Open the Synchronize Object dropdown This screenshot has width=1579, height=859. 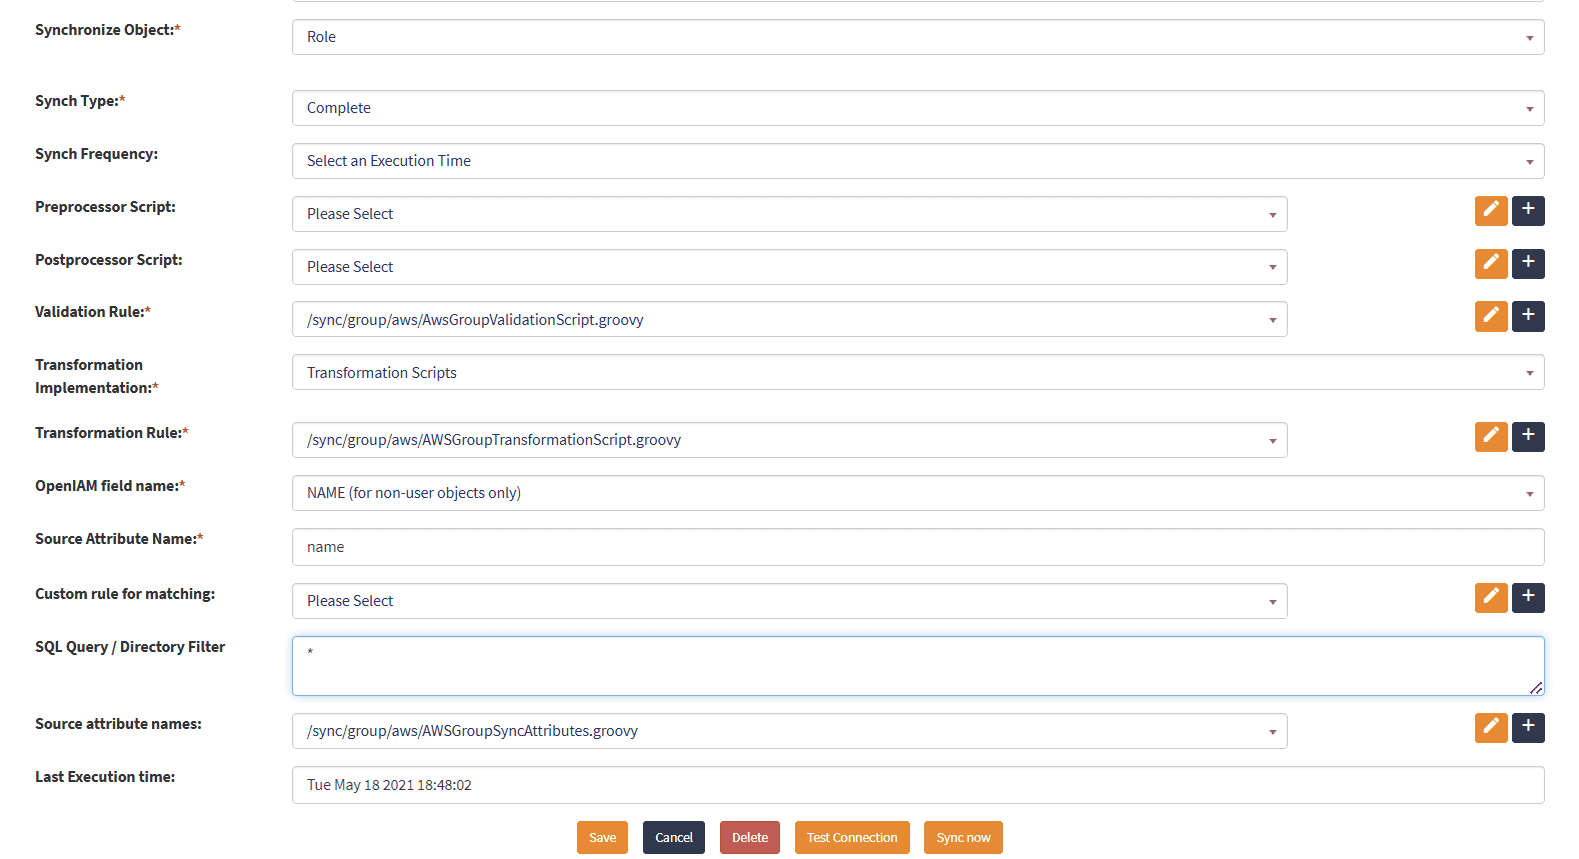(917, 37)
